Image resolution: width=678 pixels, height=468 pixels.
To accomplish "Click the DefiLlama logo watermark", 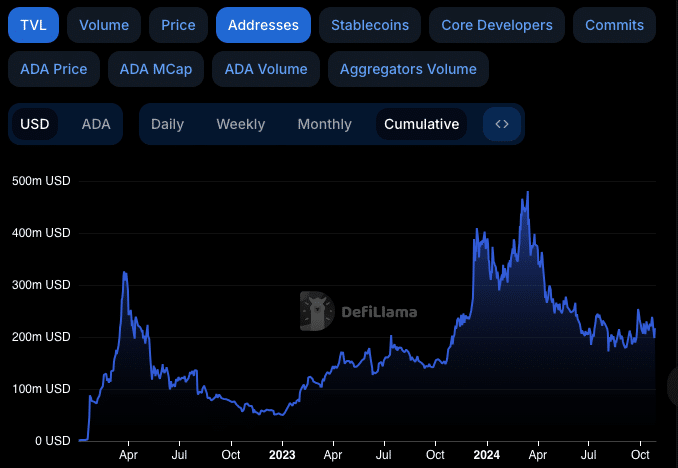I will tap(359, 311).
